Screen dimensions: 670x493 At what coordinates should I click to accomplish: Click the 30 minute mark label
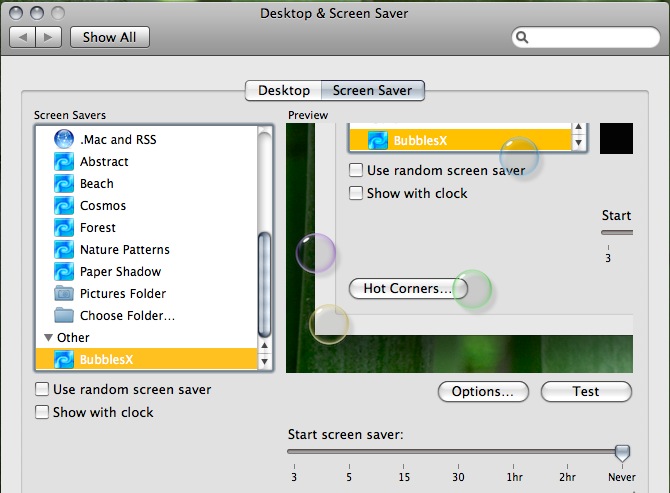[458, 477]
